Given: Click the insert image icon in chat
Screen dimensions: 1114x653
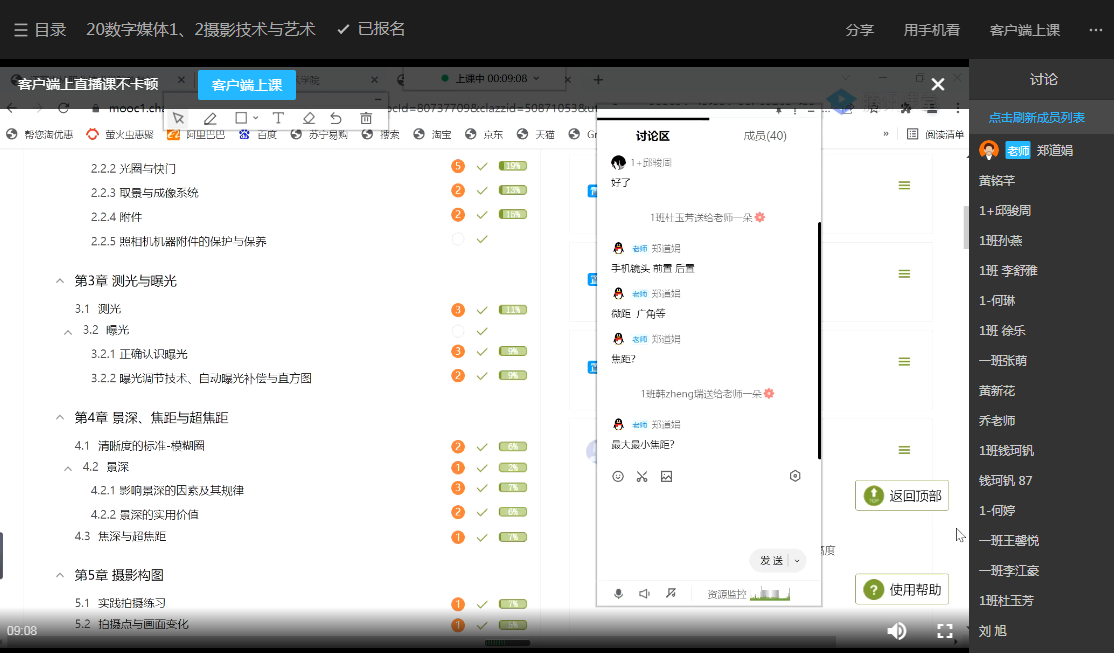Looking at the screenshot, I should 666,476.
